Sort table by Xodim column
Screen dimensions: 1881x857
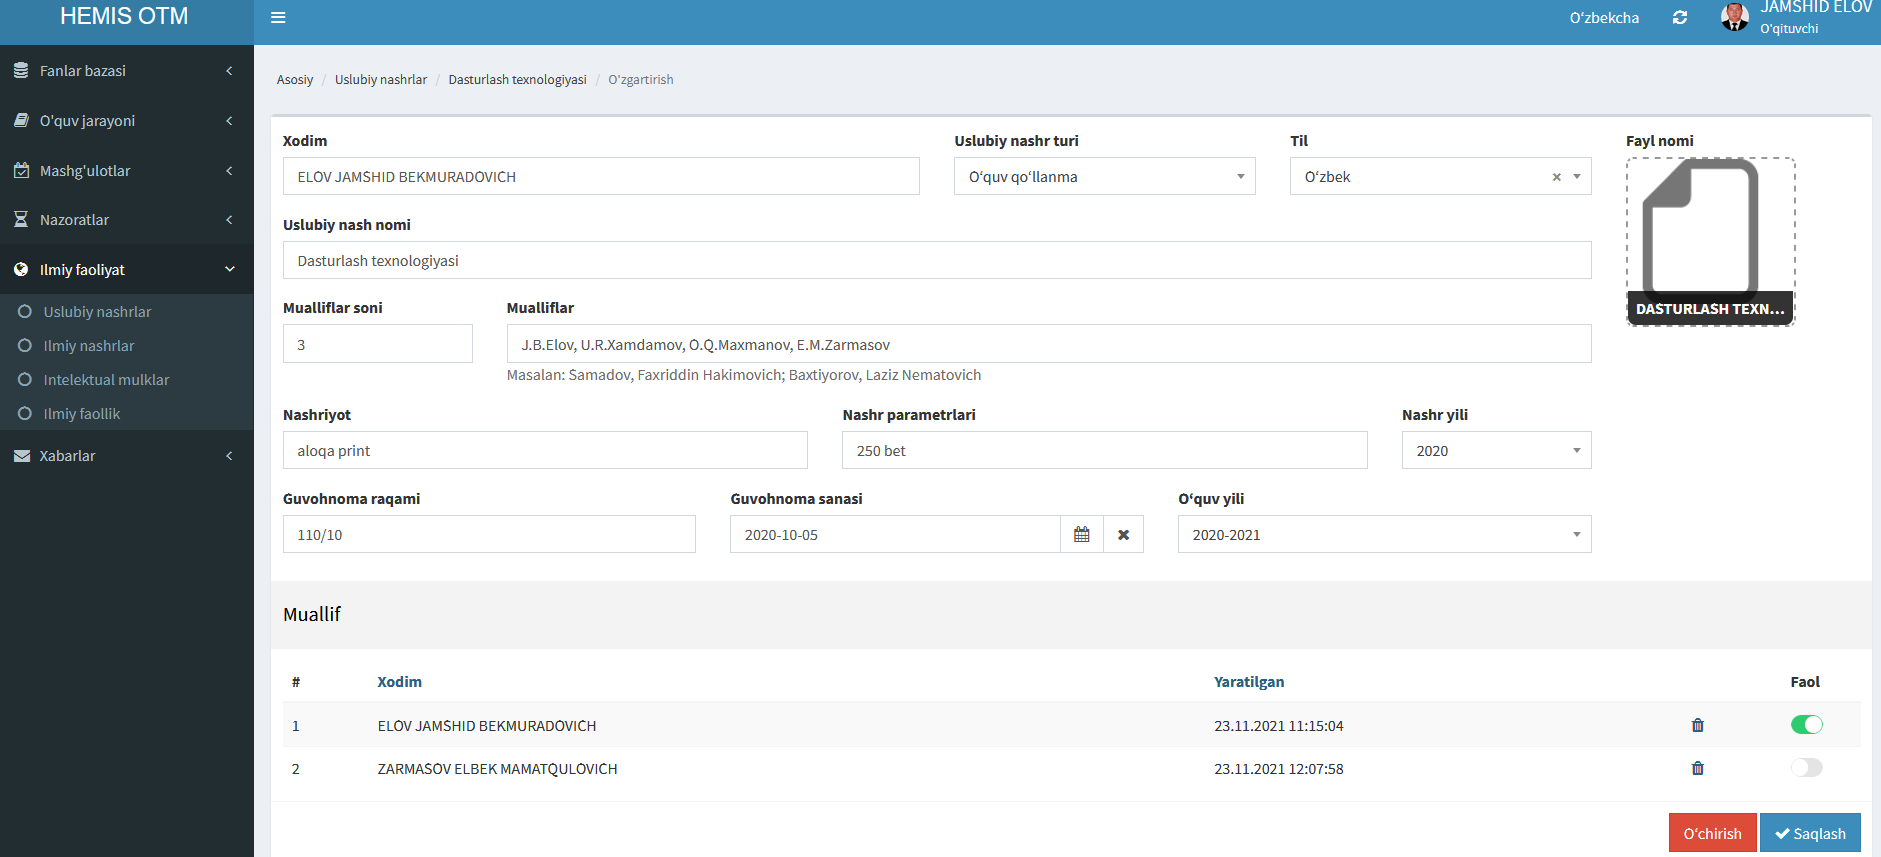click(399, 682)
